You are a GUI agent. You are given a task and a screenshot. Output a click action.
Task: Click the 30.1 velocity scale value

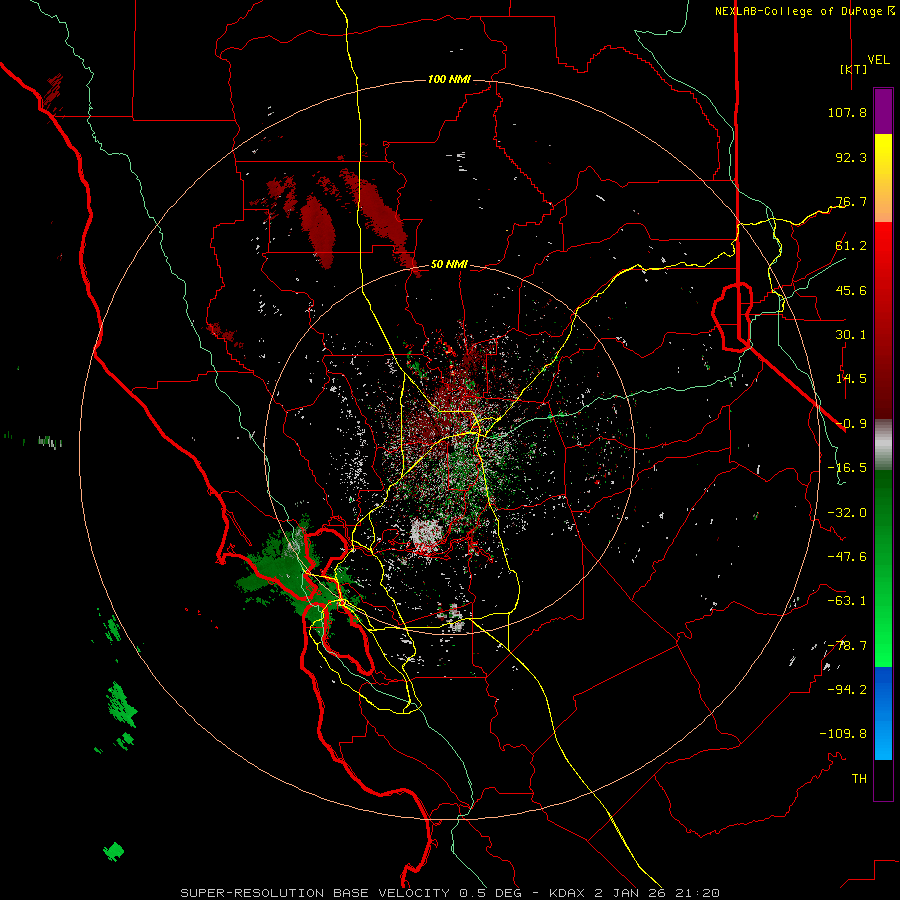point(851,335)
